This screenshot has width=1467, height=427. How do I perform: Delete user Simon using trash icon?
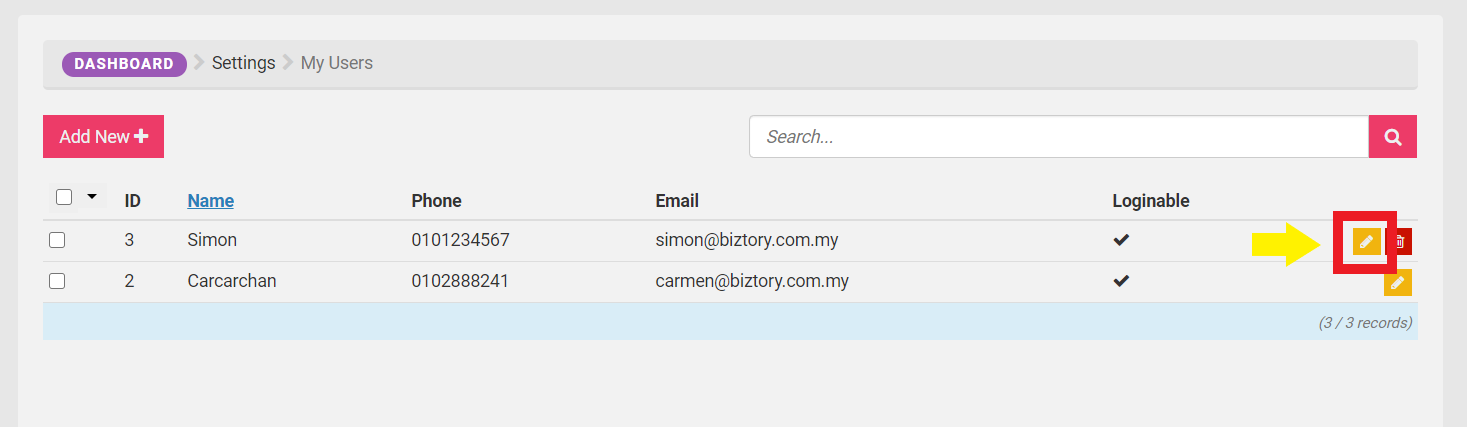point(1400,241)
